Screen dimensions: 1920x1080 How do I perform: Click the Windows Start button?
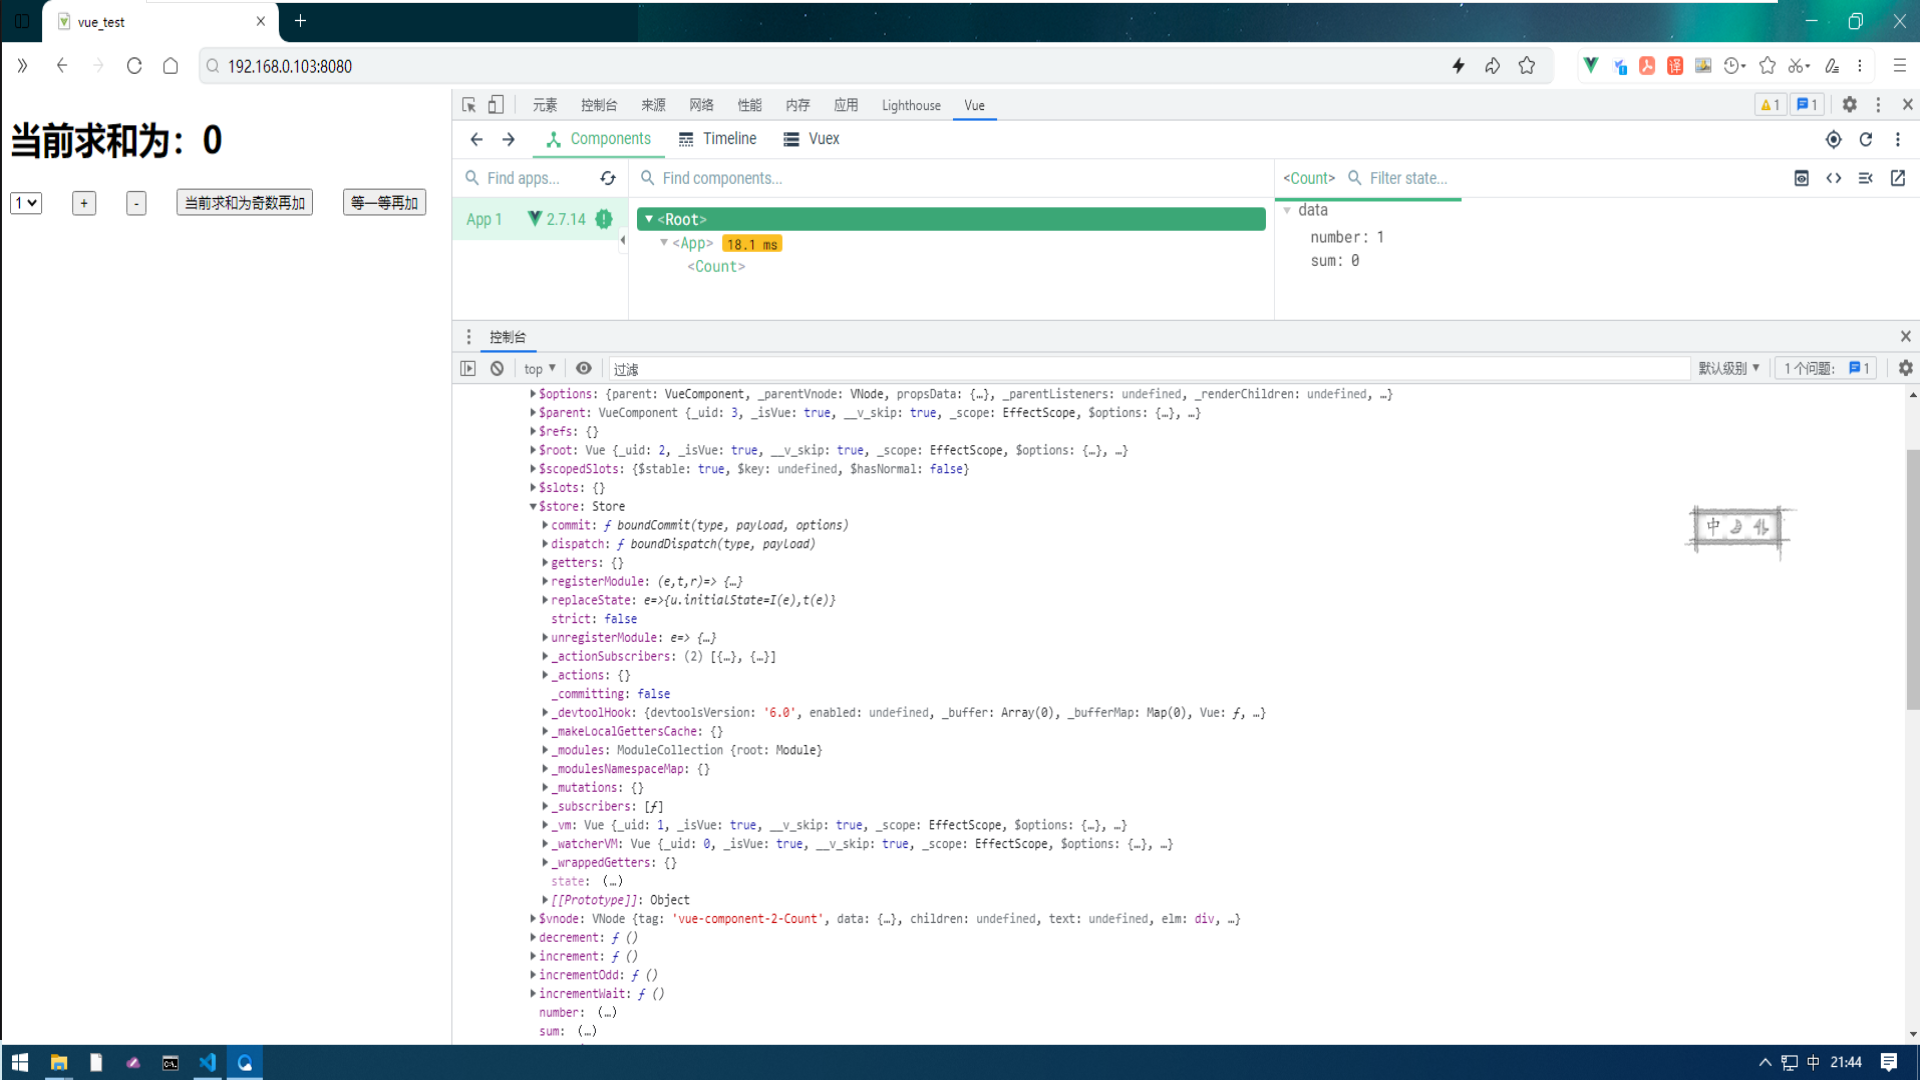point(20,1062)
